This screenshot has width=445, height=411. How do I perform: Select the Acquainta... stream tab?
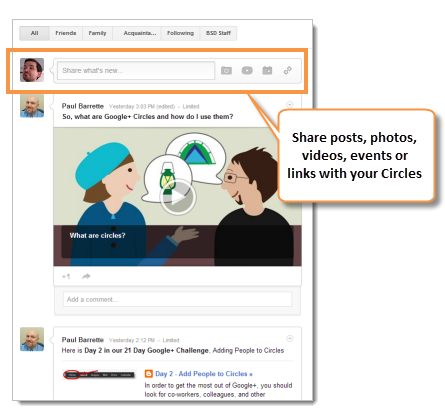(x=140, y=33)
